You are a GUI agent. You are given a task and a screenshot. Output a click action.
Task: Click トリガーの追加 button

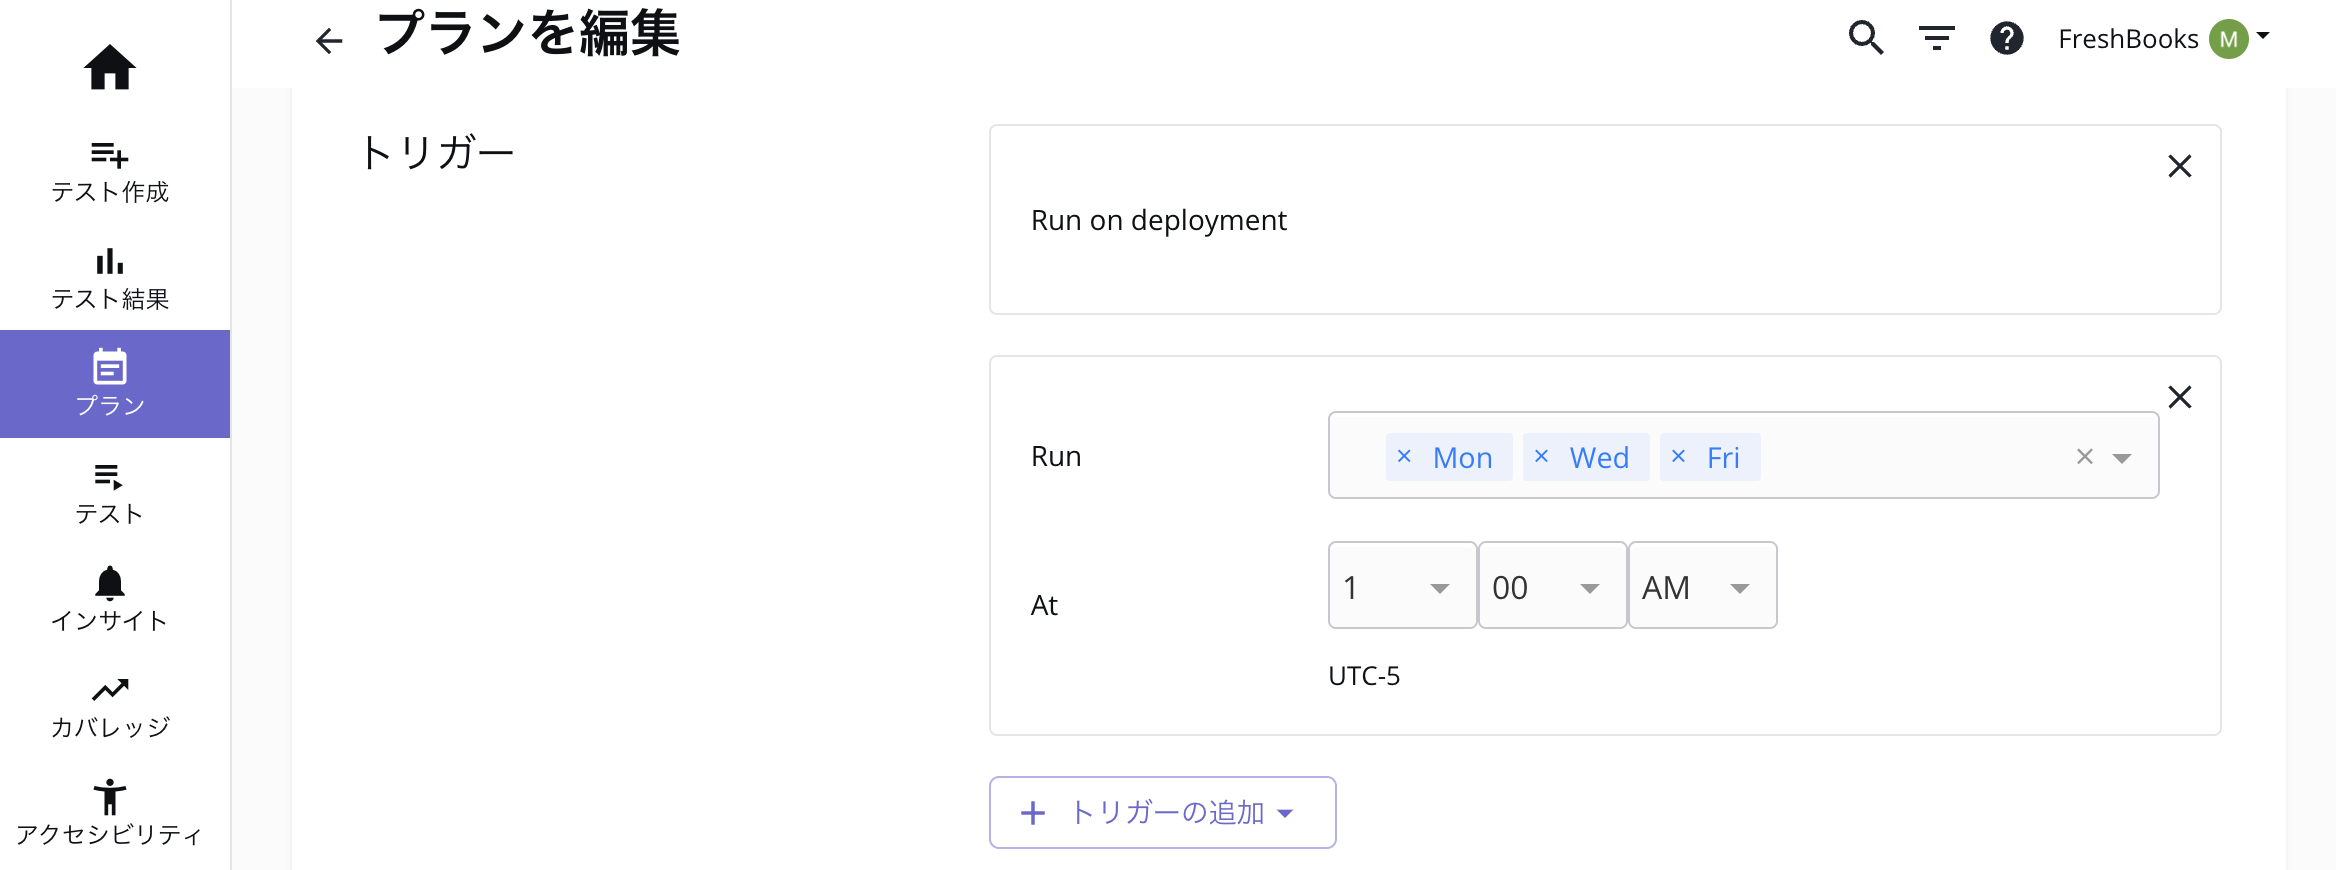pyautogui.click(x=1162, y=812)
